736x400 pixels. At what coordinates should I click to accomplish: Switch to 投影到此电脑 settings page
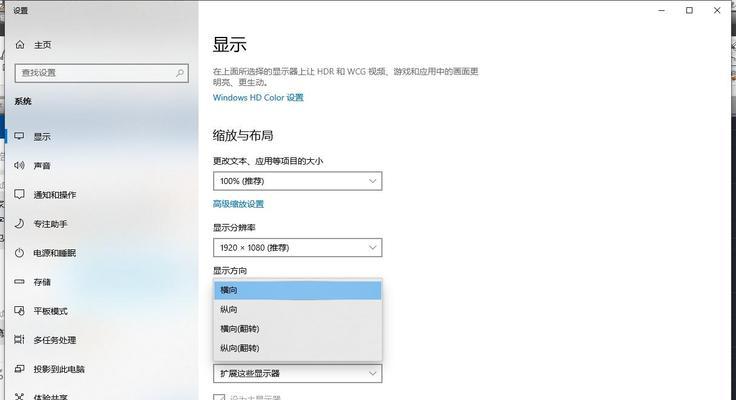pyautogui.click(x=59, y=369)
